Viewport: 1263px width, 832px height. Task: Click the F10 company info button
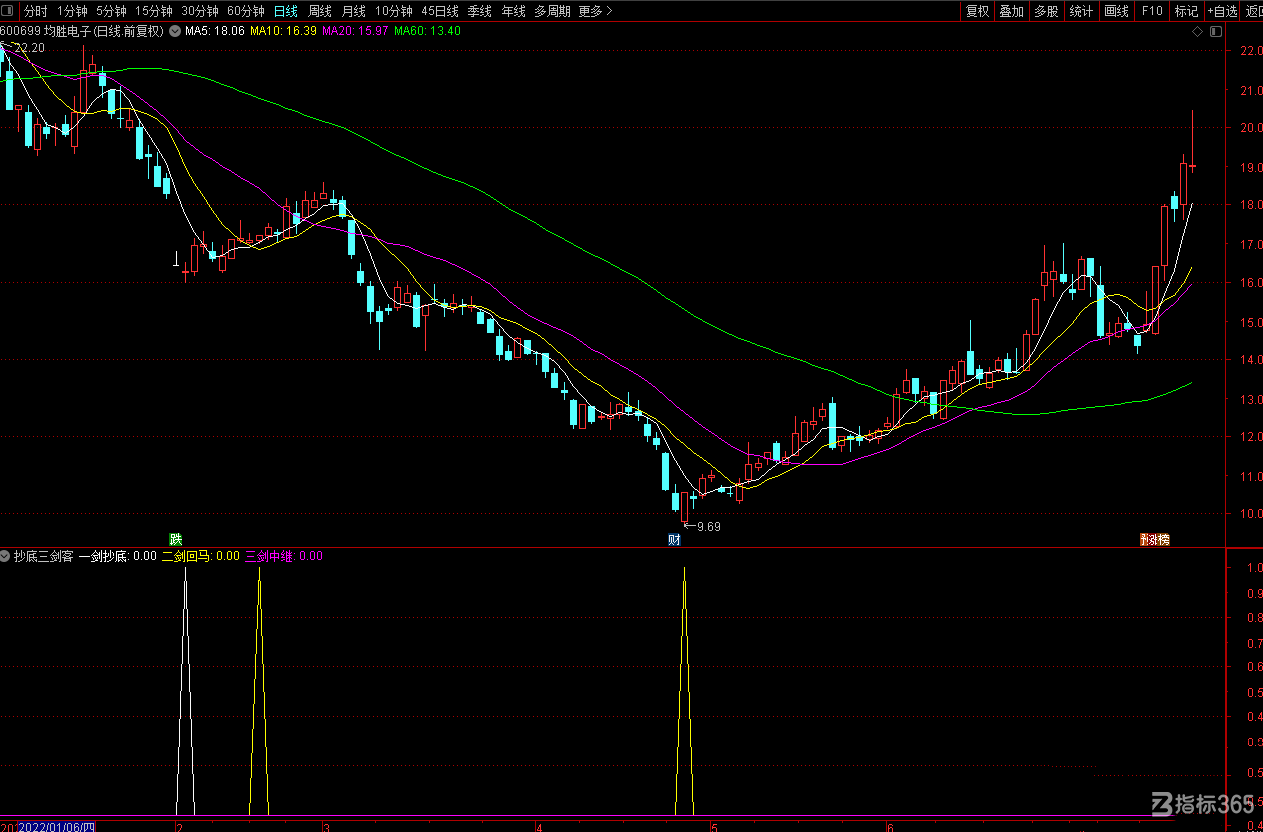(x=1152, y=11)
